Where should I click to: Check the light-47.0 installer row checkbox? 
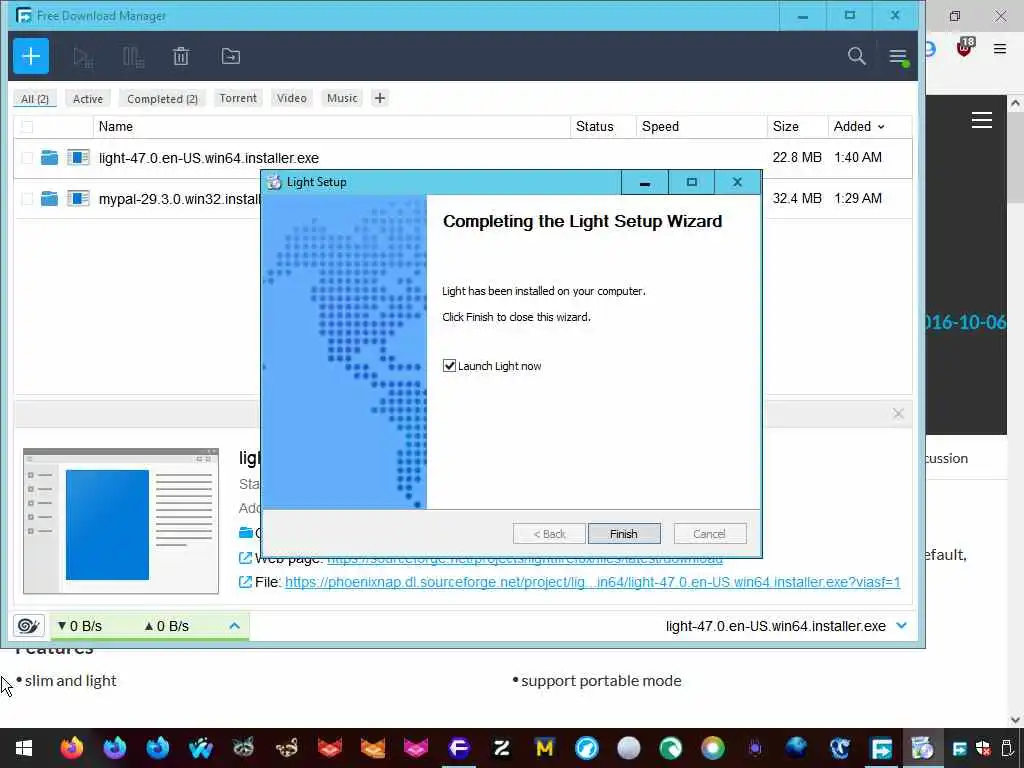[x=27, y=157]
